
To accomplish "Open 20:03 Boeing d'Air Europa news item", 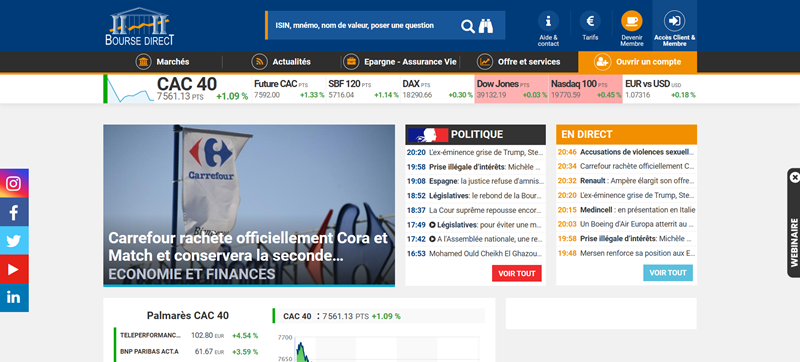I will [x=627, y=224].
